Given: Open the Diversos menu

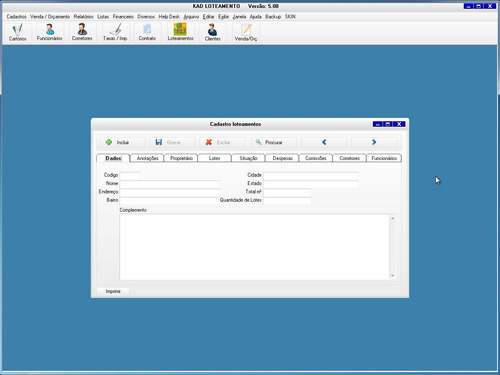Looking at the screenshot, I should tap(146, 17).
